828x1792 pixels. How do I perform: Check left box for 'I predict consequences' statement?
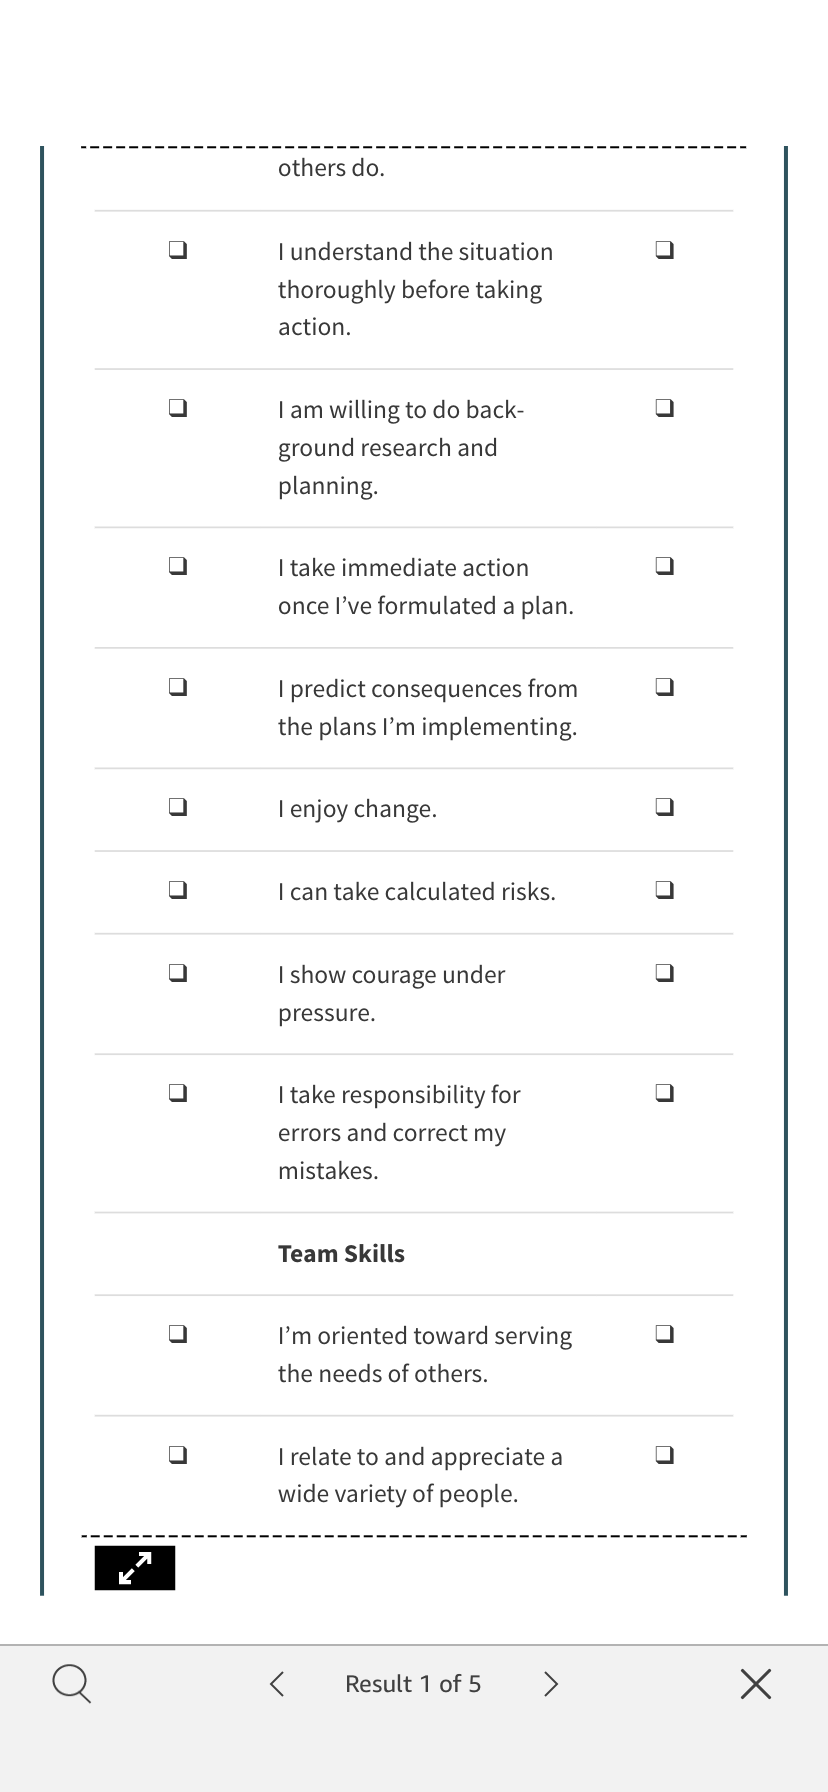178,687
